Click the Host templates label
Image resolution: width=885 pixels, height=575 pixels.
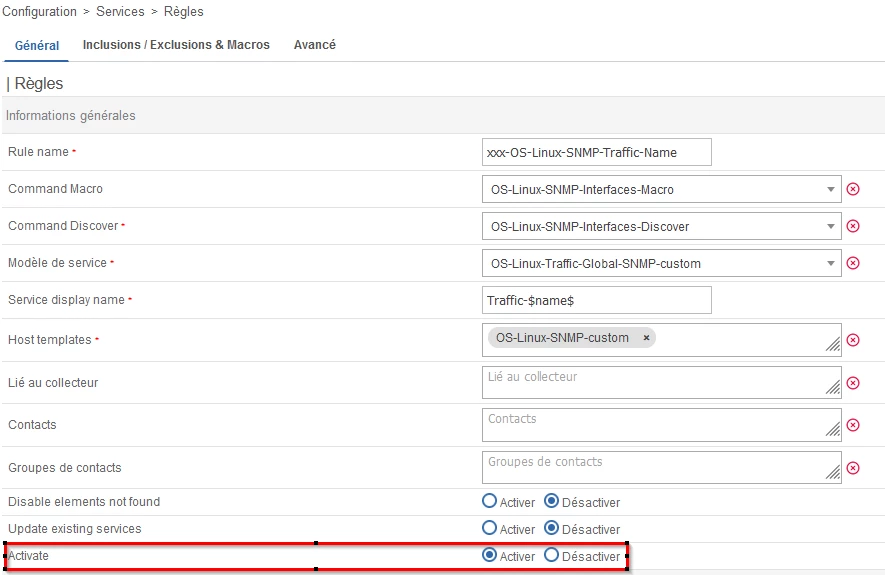click(50, 340)
